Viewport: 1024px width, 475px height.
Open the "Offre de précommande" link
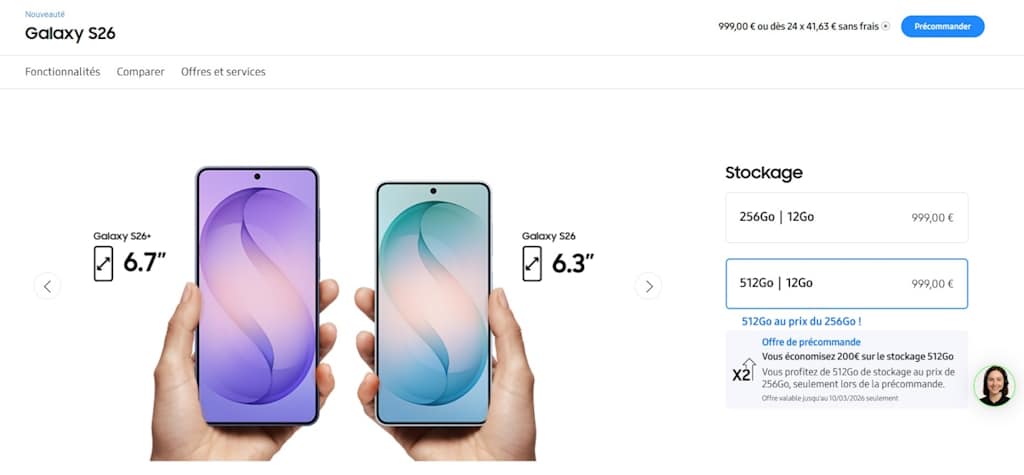point(811,342)
